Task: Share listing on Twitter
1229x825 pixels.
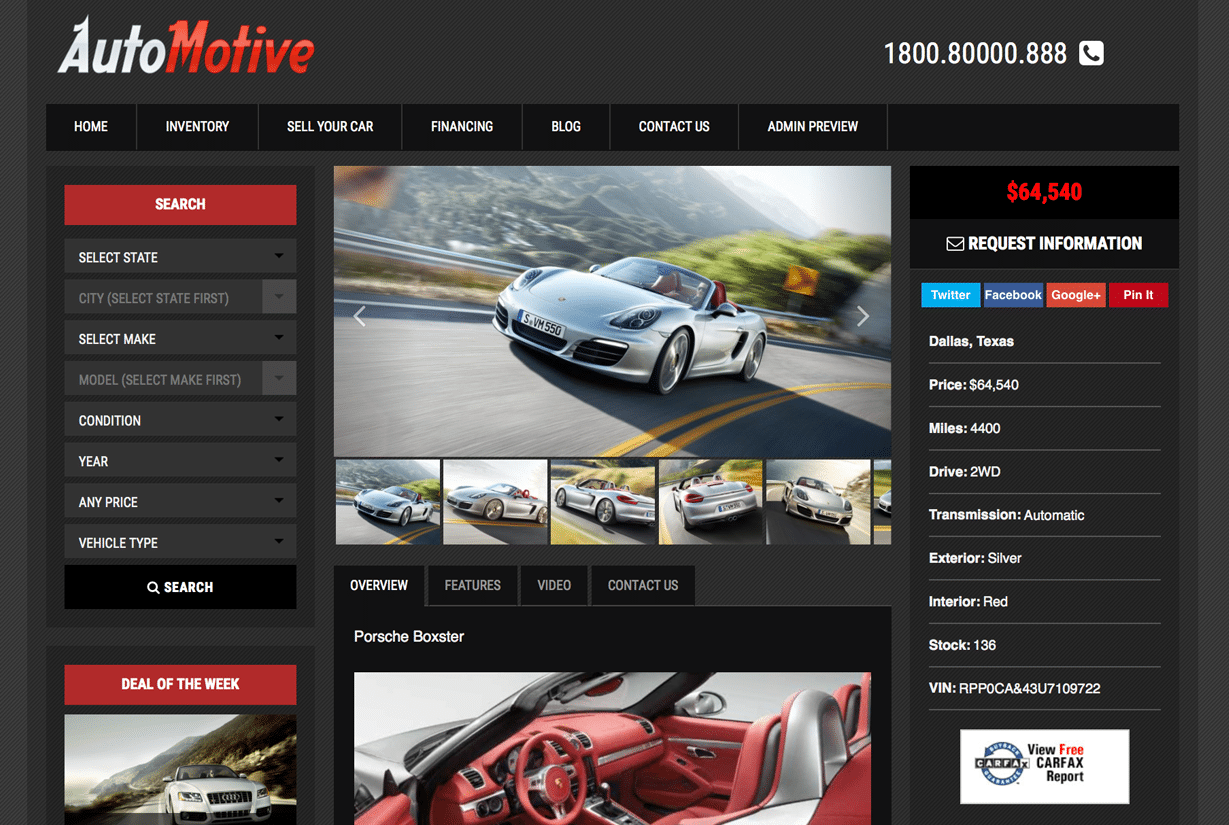Action: [x=950, y=295]
